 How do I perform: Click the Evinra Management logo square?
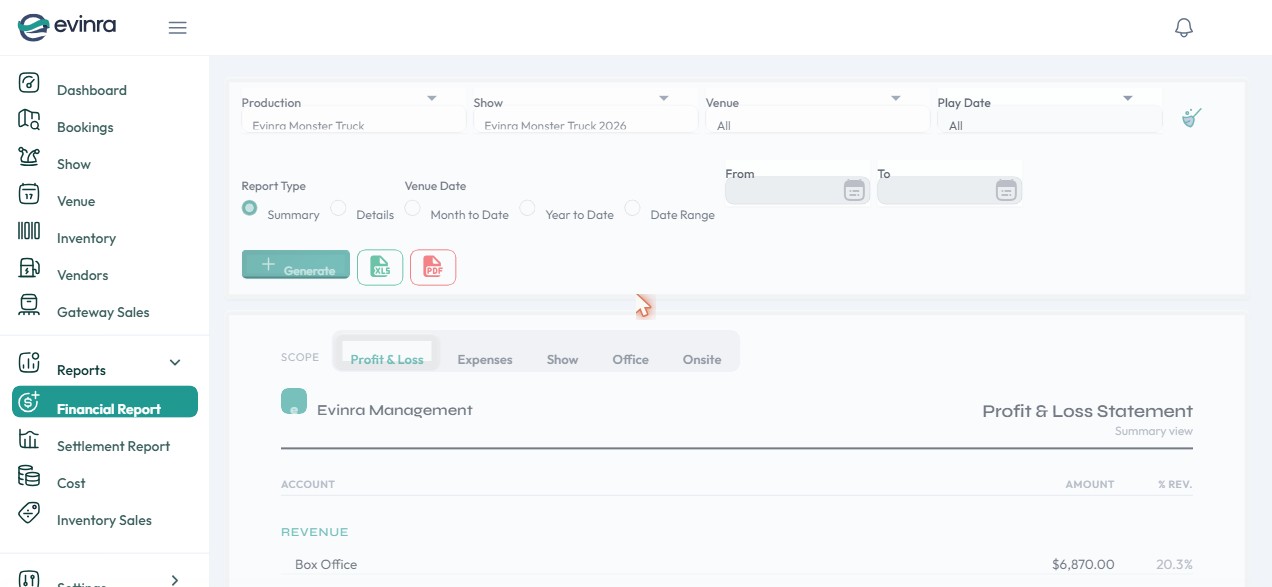(x=294, y=401)
